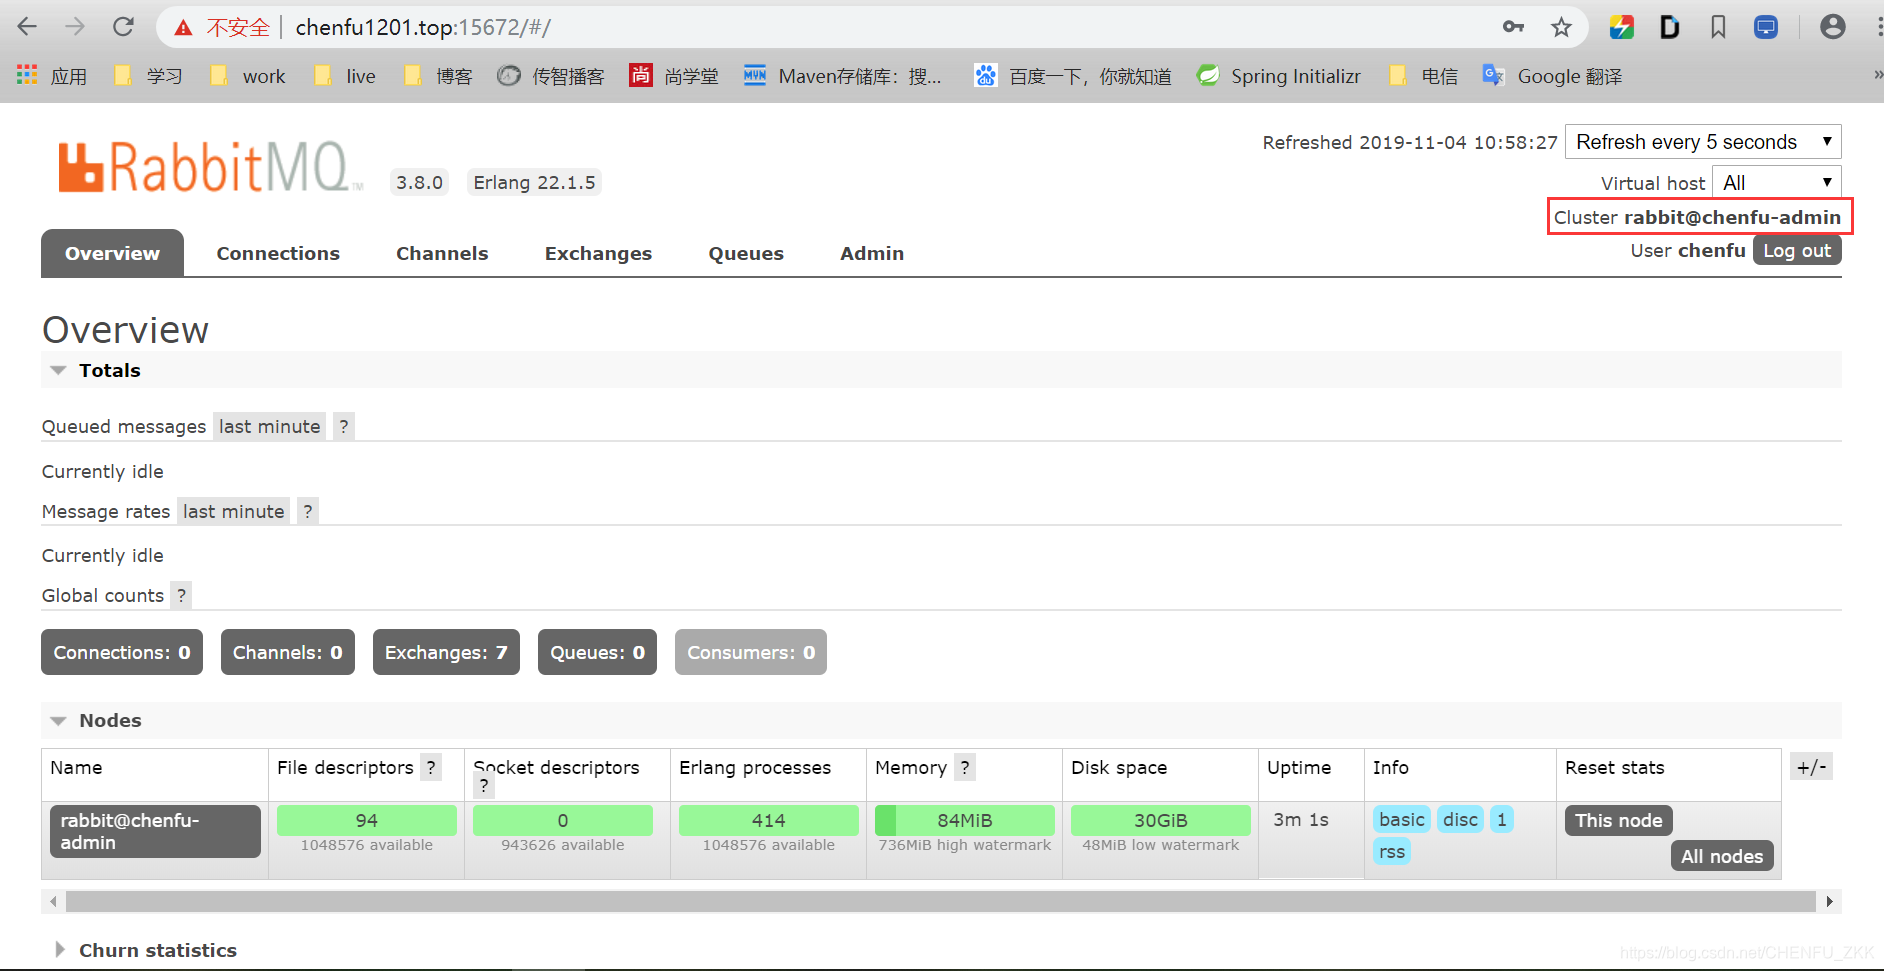Select the Overview tab
Viewport: 1884px width, 971px height.
coord(112,253)
